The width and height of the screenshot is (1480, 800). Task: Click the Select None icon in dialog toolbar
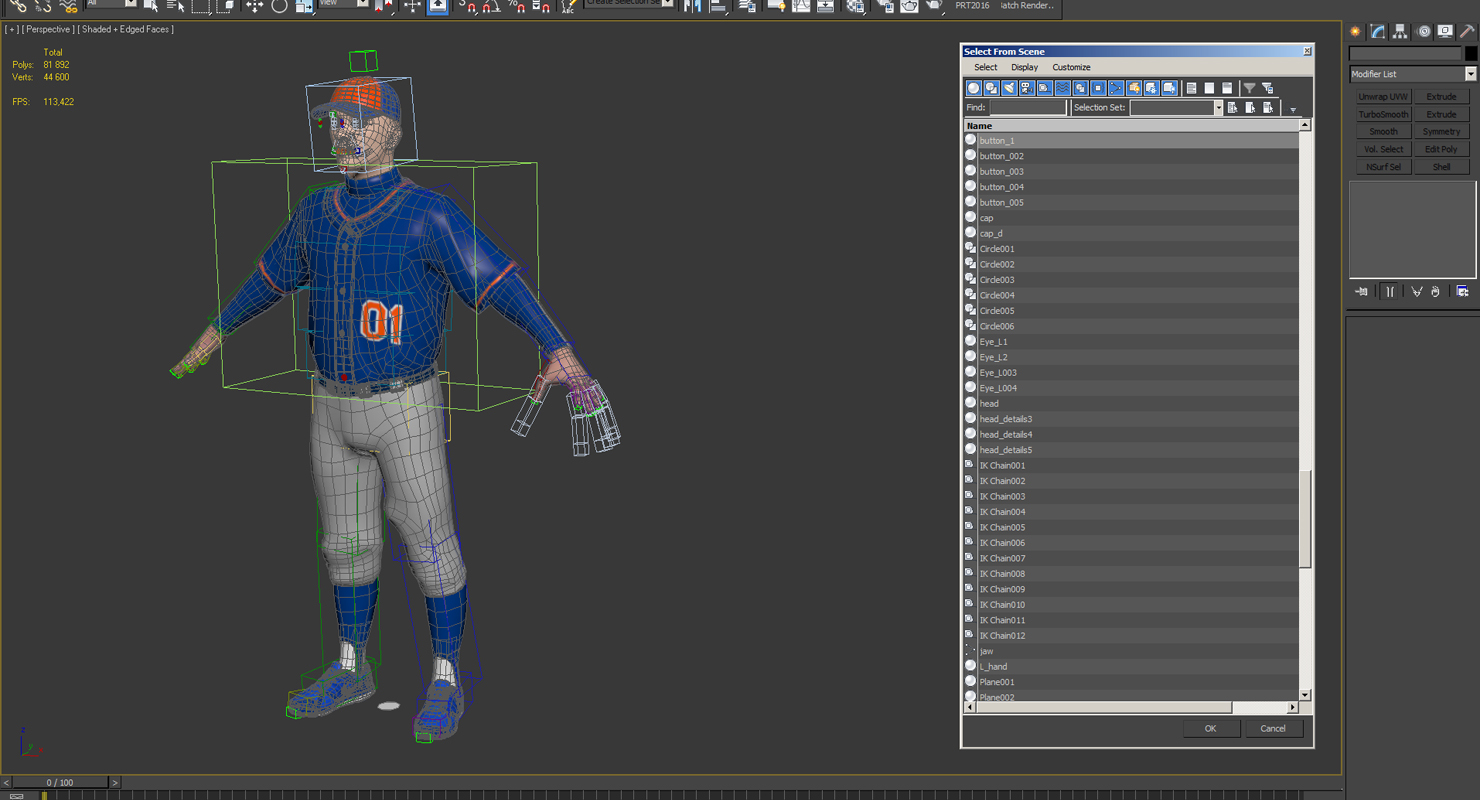1209,88
